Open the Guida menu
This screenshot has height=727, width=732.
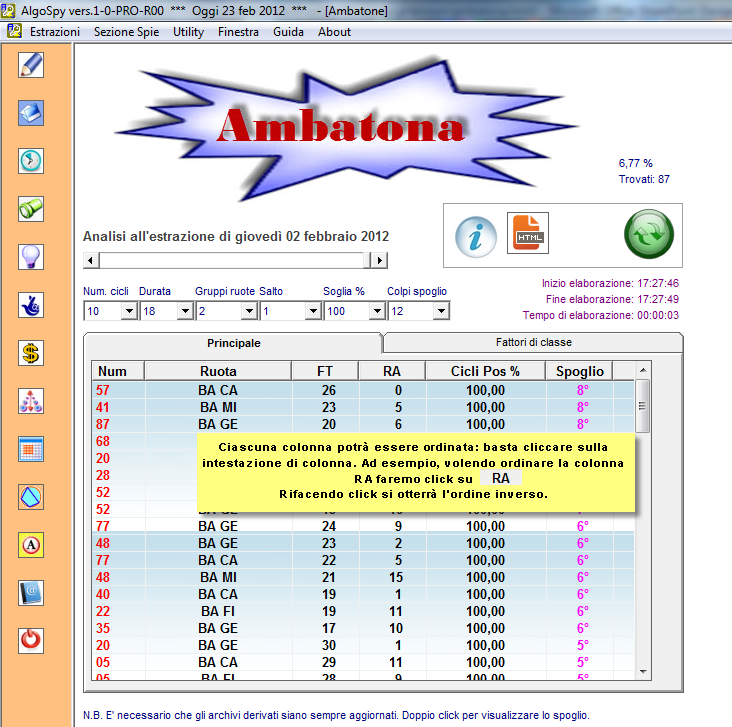coord(288,32)
